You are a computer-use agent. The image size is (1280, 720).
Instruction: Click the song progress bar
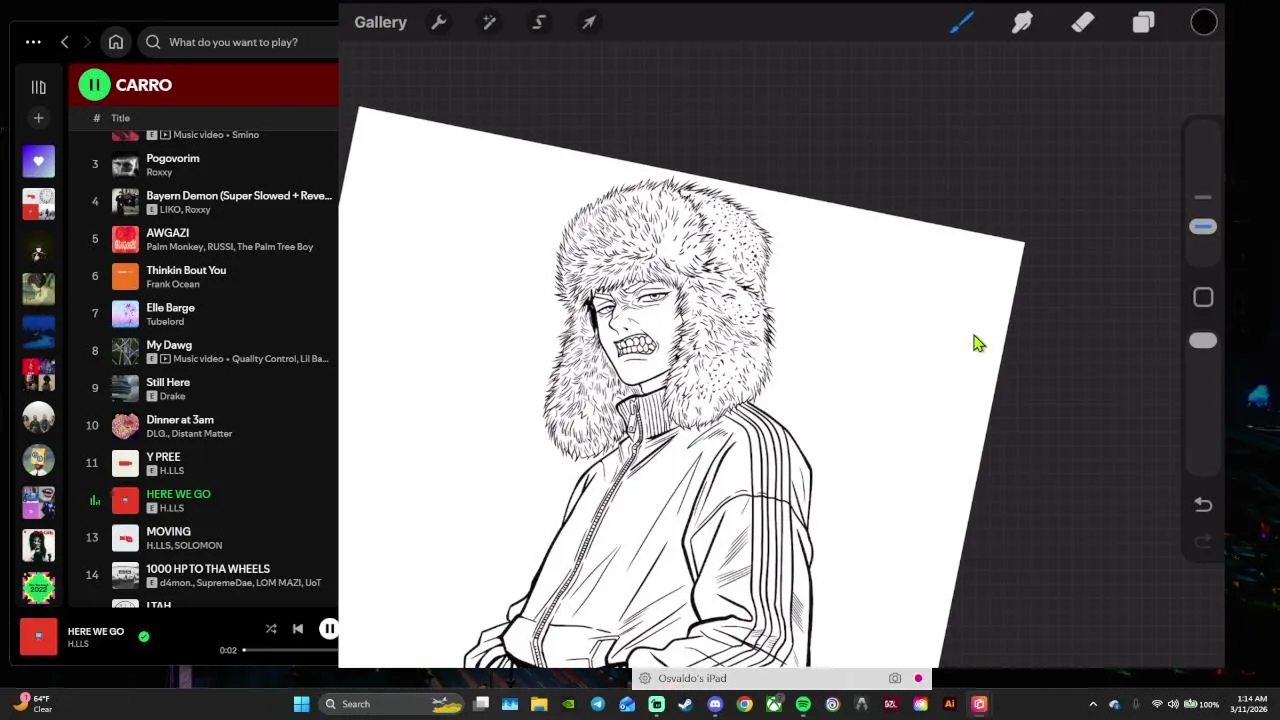click(x=290, y=650)
